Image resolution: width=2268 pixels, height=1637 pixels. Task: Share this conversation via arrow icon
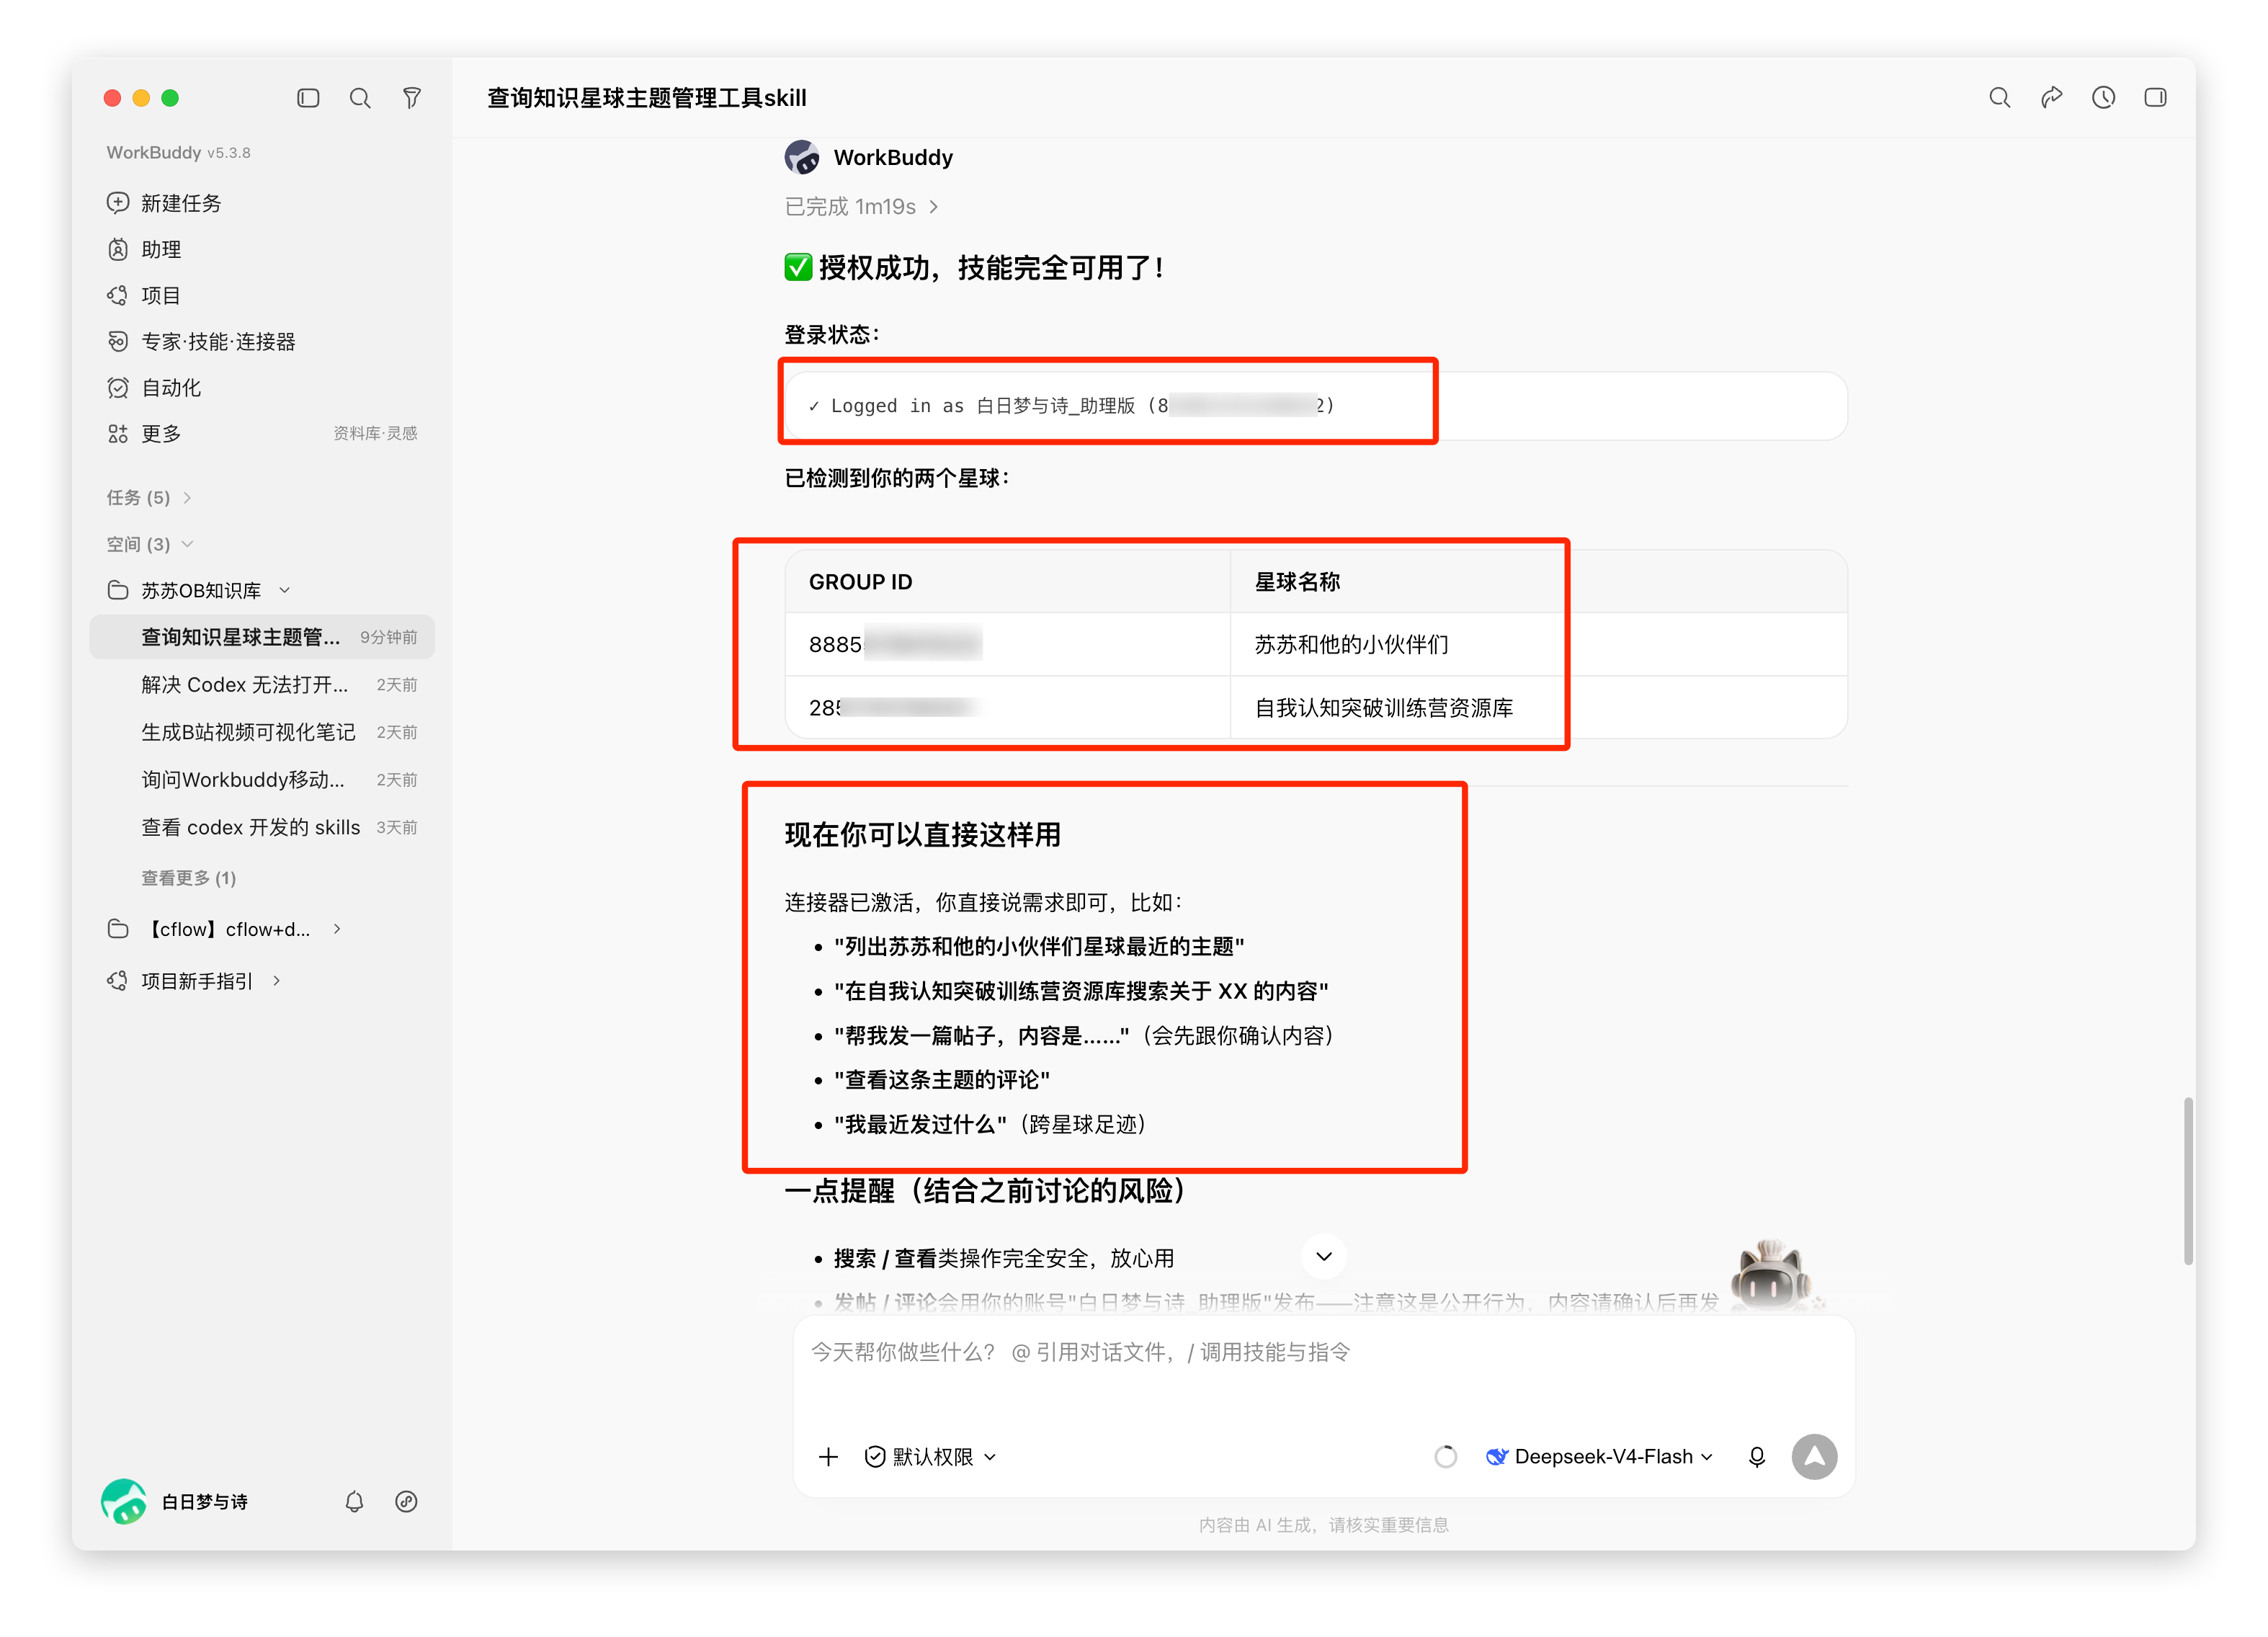pyautogui.click(x=2051, y=97)
